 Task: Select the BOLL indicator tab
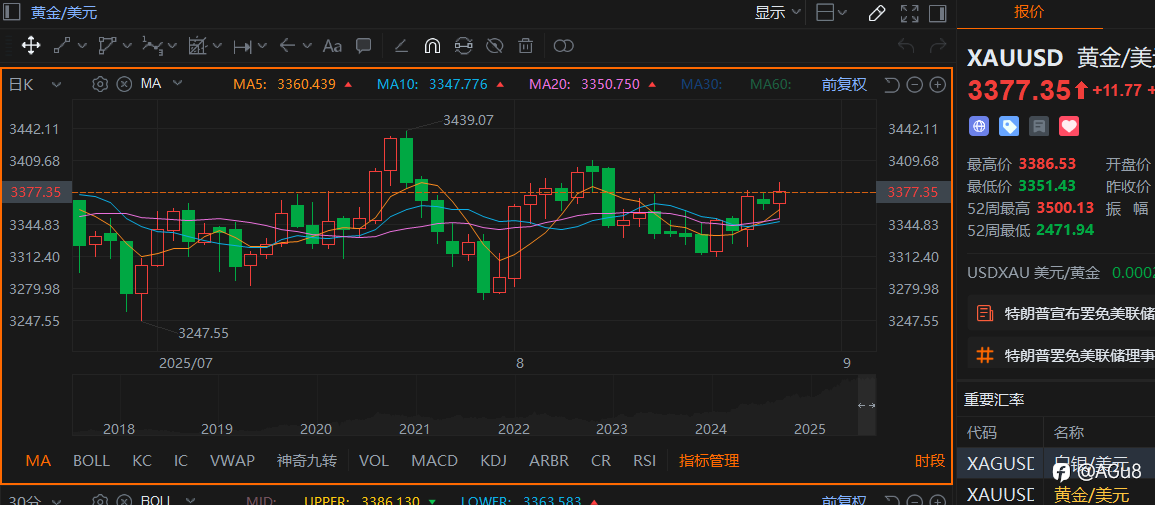click(91, 461)
